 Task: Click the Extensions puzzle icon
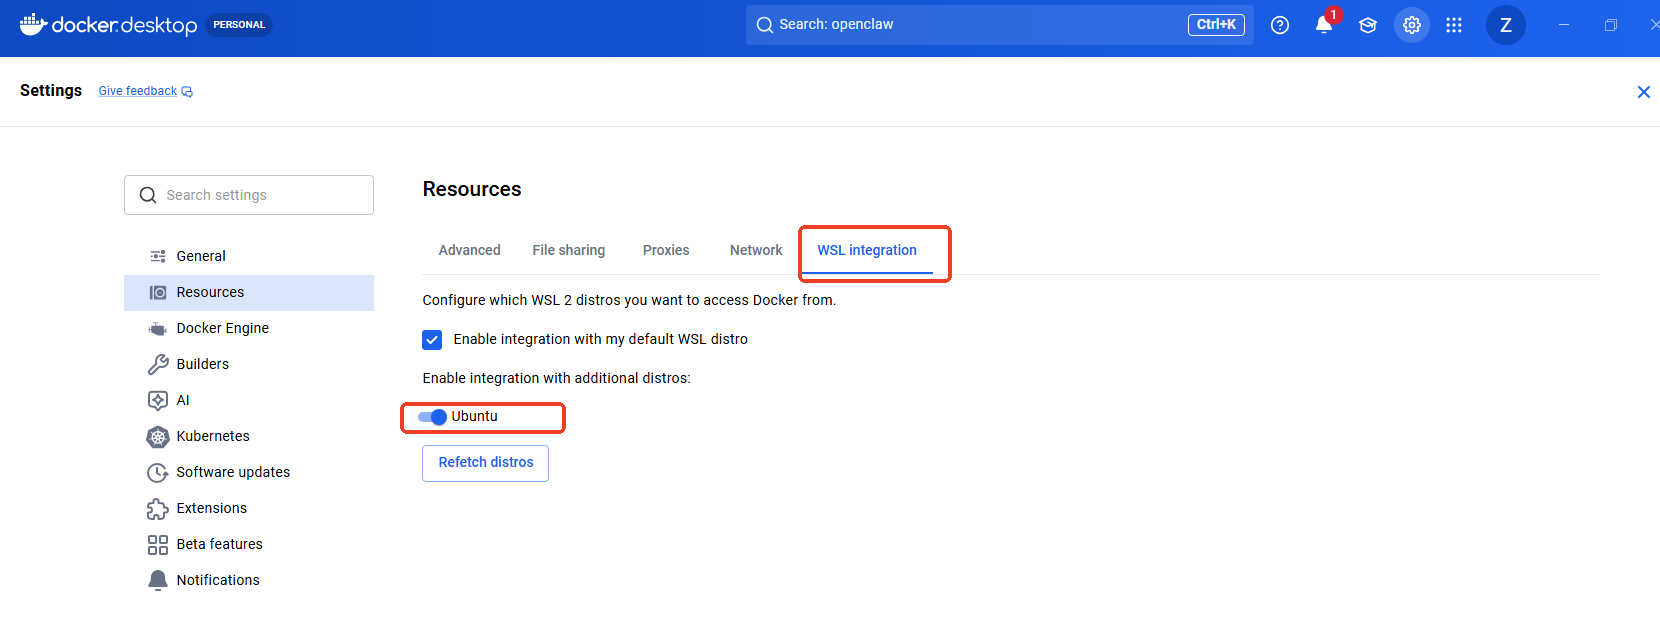pyautogui.click(x=158, y=508)
